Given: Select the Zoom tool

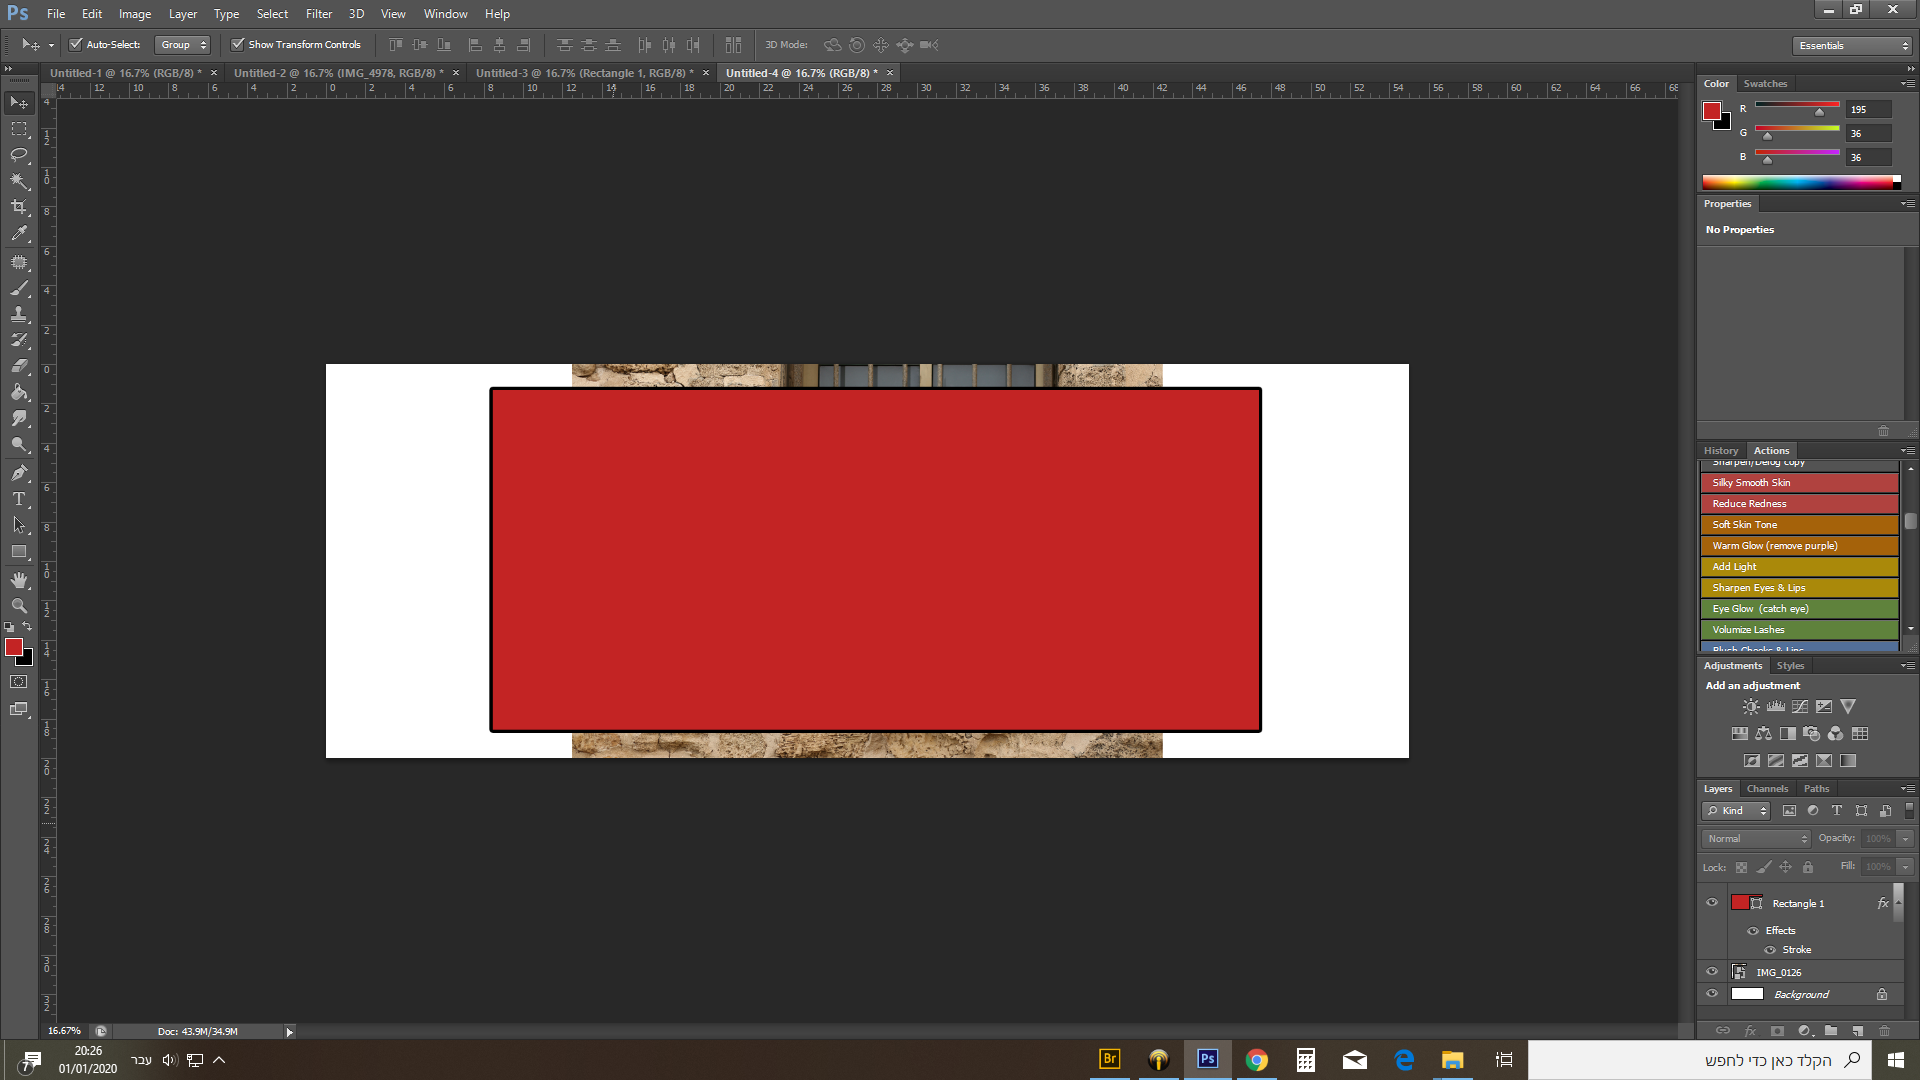Looking at the screenshot, I should 18,605.
